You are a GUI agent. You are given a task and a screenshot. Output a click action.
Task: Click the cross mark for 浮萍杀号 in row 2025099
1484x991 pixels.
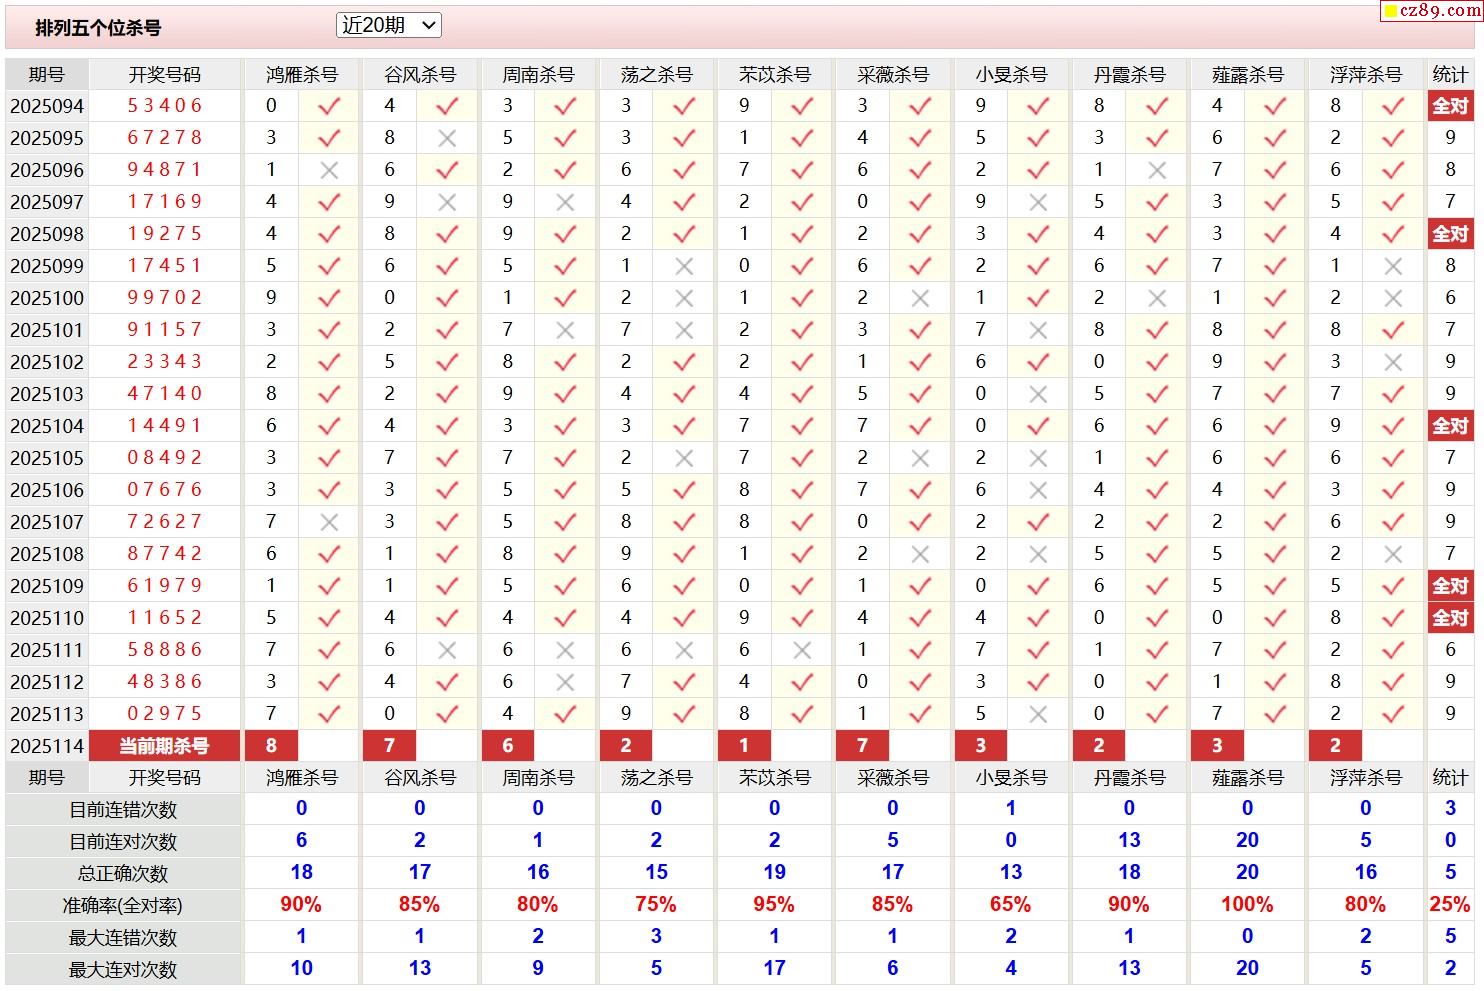(x=1393, y=266)
